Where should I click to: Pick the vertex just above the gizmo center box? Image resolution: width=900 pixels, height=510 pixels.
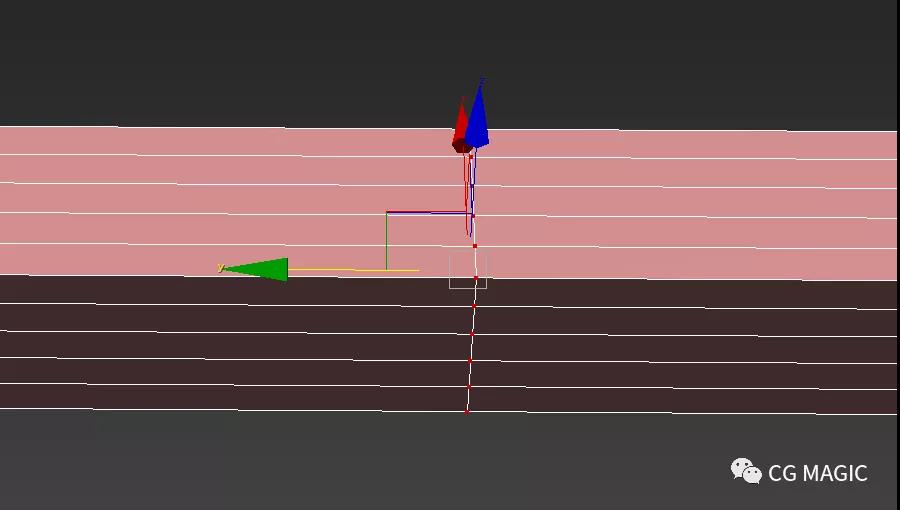click(x=474, y=245)
